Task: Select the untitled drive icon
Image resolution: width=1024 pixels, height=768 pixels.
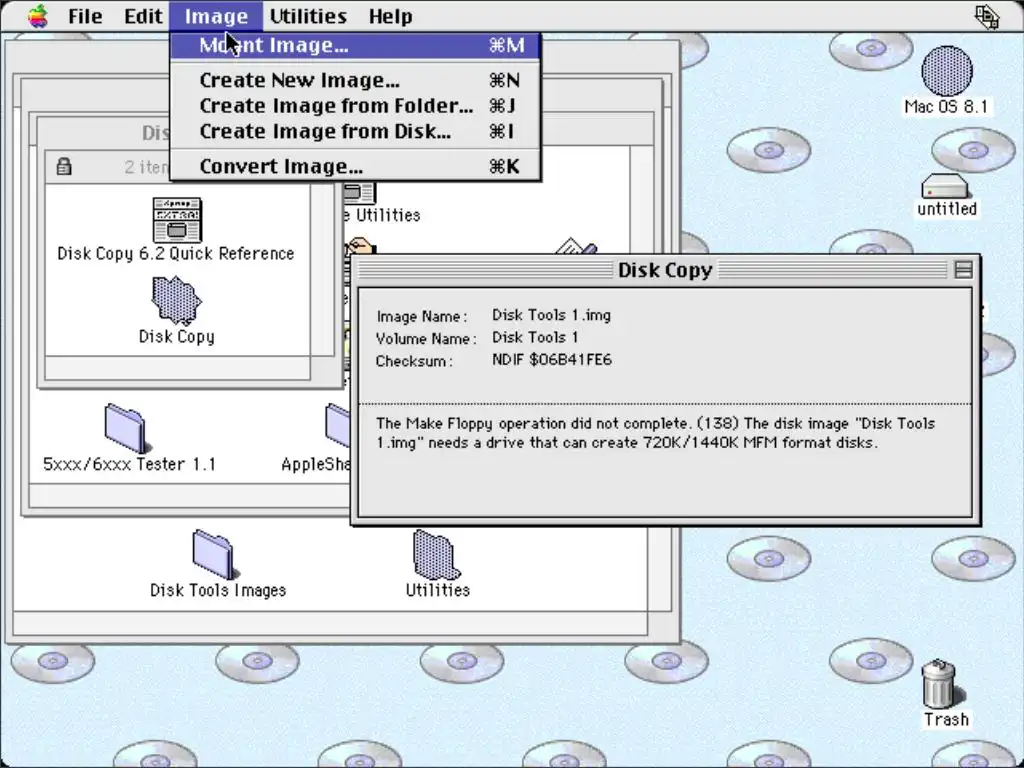Action: click(944, 186)
